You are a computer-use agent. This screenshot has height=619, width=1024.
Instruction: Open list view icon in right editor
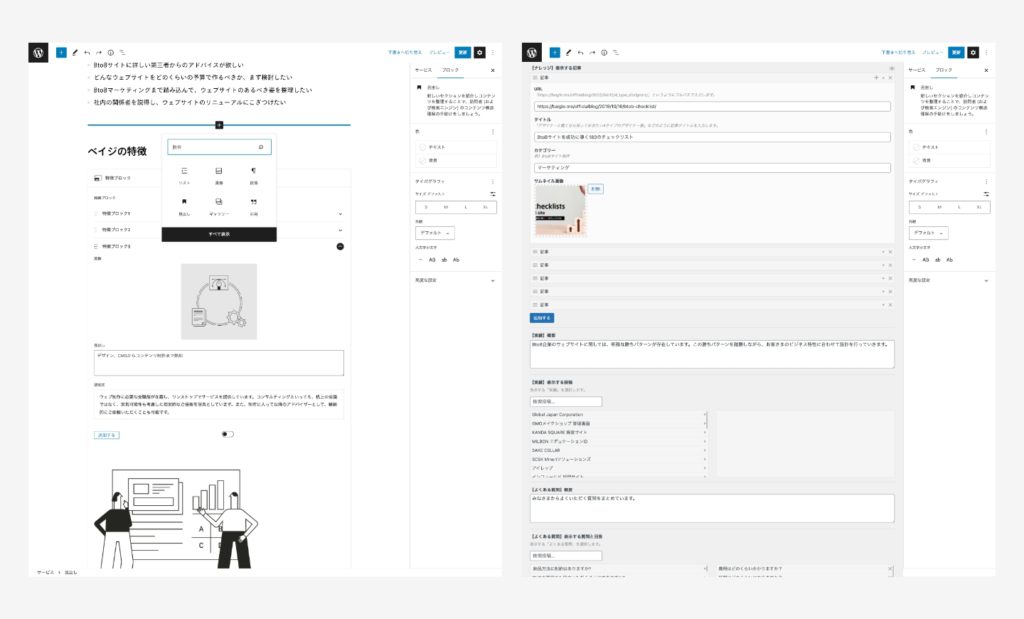tap(616, 52)
